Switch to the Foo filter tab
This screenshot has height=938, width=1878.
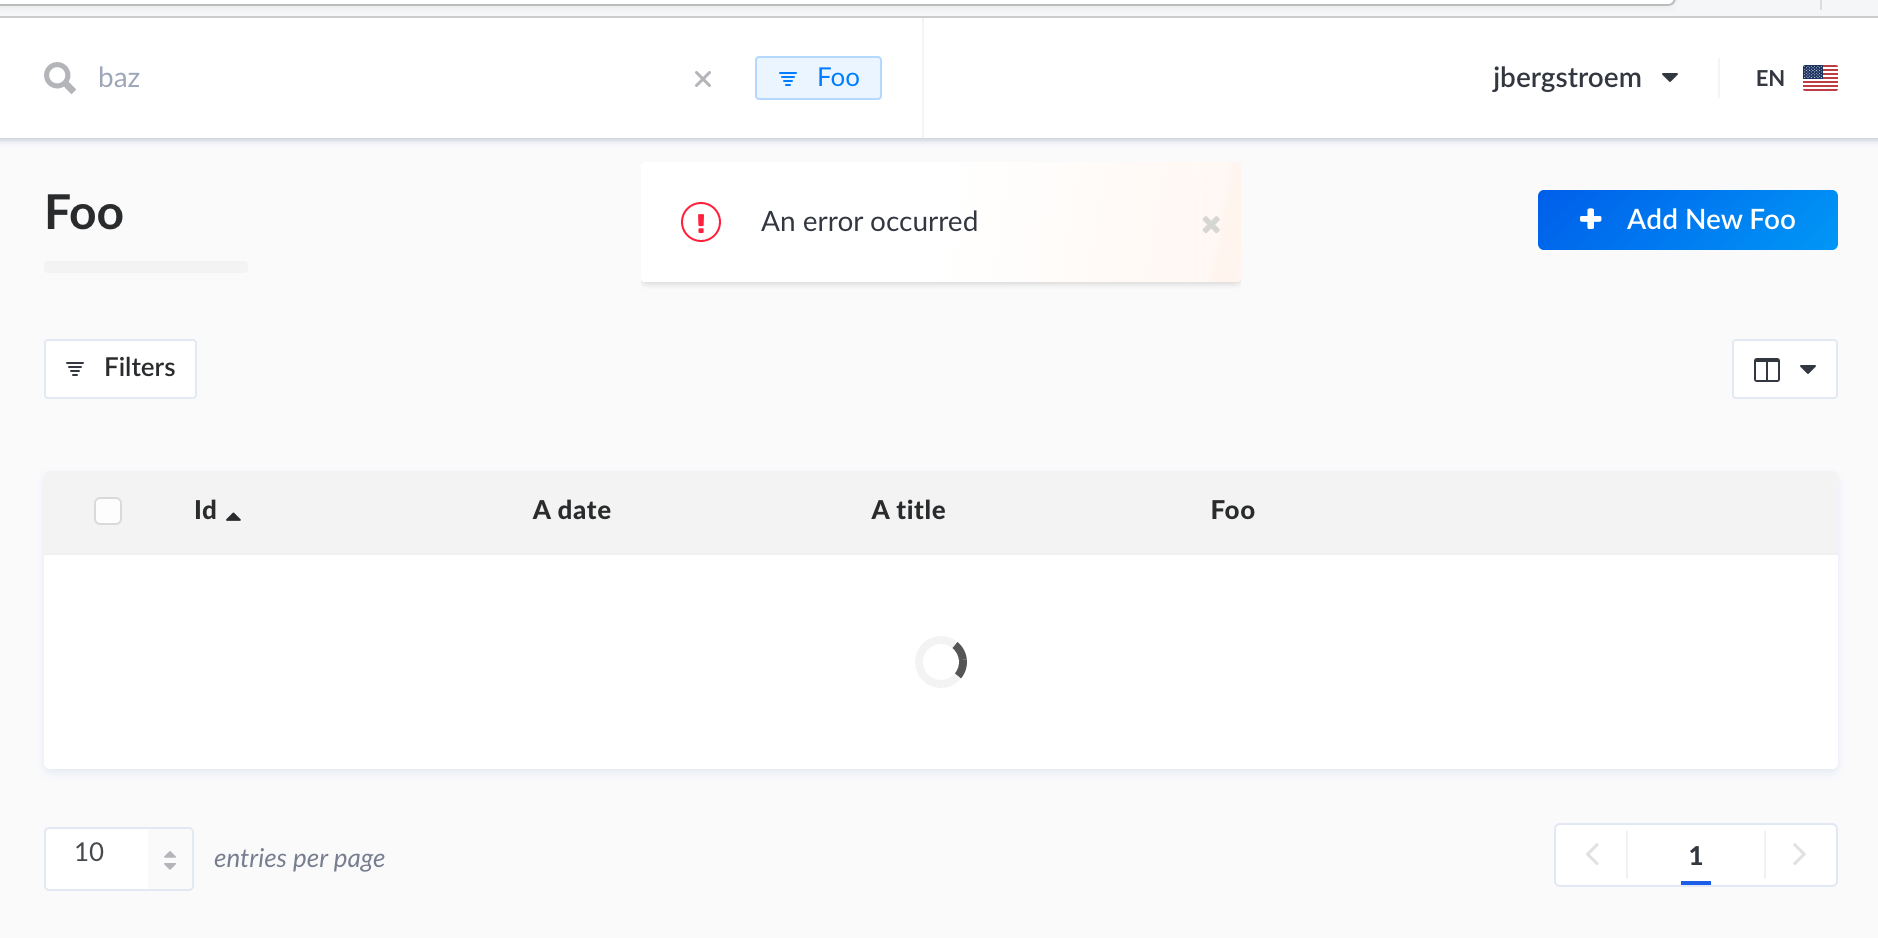[818, 77]
